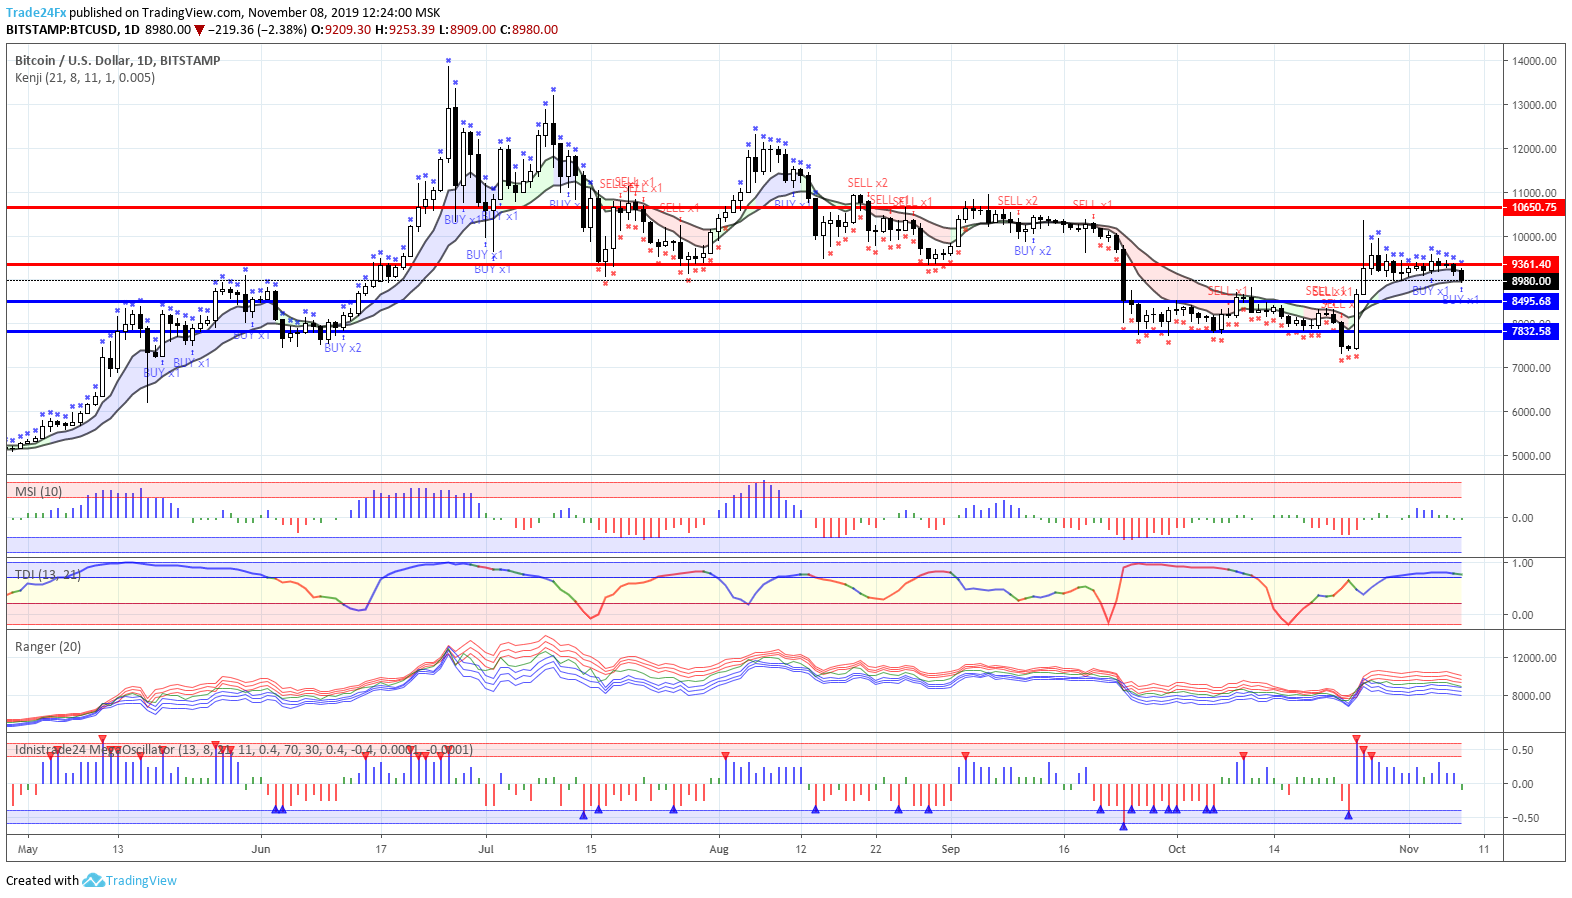Viewport: 1572px width, 898px height.
Task: Click the Idnistrade24 Meta Oscillator label
Action: click(244, 749)
